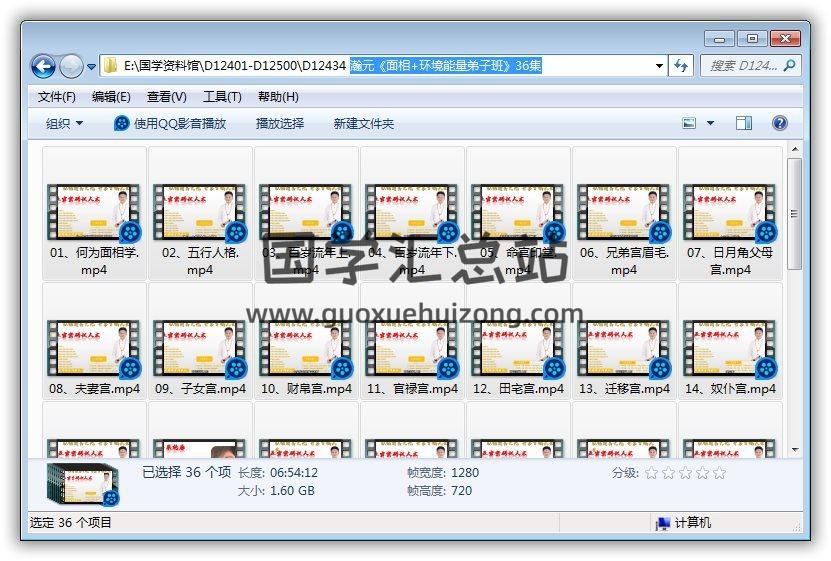
Task: Click the blue Help question mark icon
Action: [780, 123]
